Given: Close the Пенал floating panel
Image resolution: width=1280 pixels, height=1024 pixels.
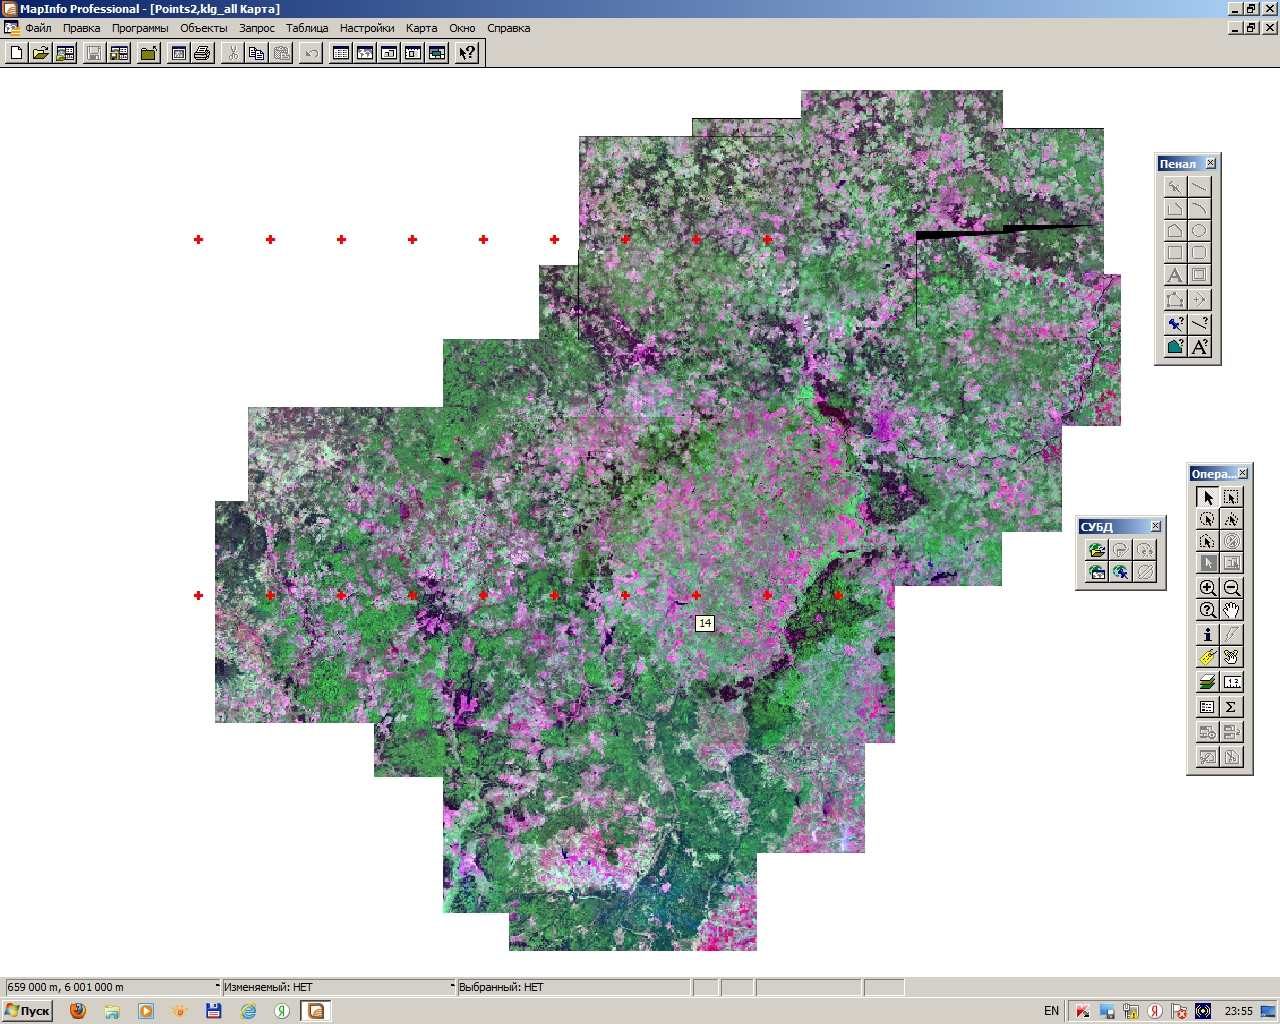Looking at the screenshot, I should [x=1210, y=163].
